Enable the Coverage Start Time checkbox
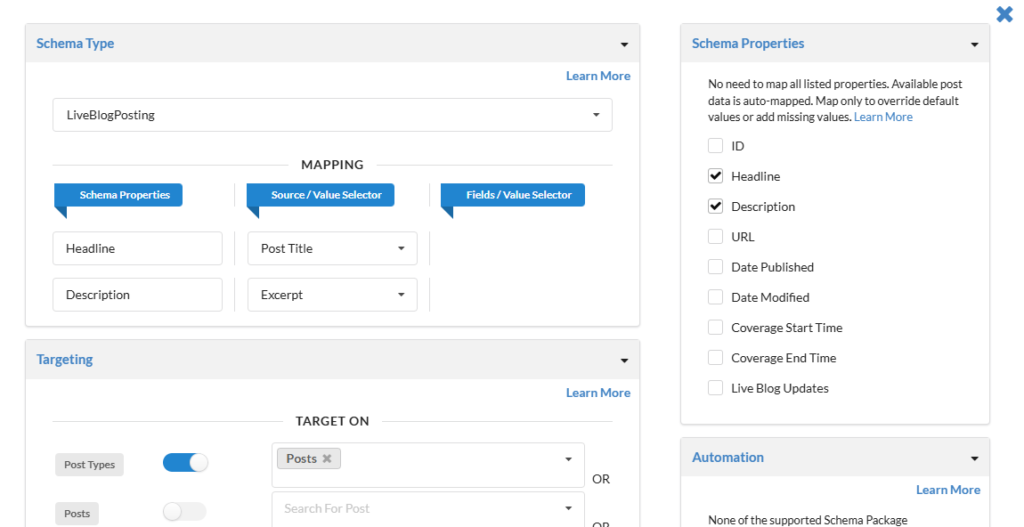Screen dimensions: 1024x527 [715, 327]
